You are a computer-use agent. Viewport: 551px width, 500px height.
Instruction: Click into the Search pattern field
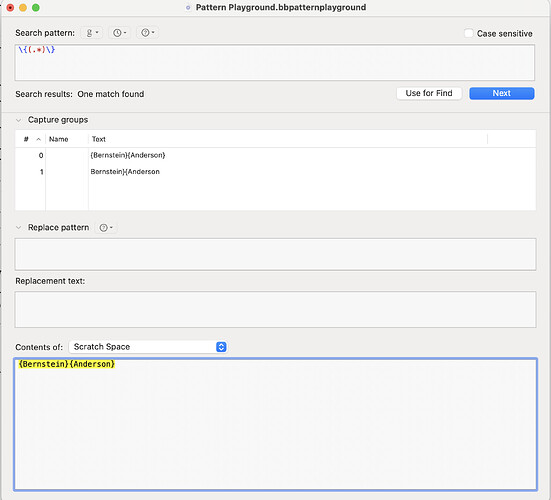point(275,63)
